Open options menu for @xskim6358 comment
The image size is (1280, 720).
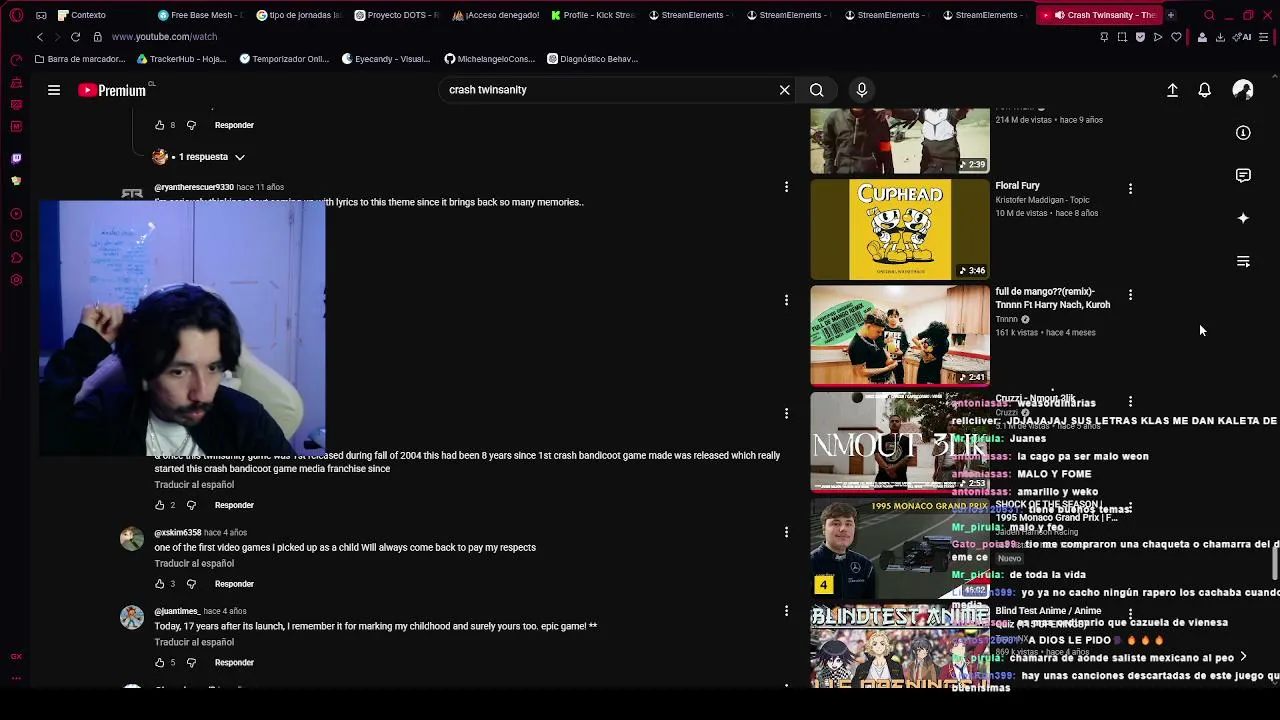(x=786, y=533)
